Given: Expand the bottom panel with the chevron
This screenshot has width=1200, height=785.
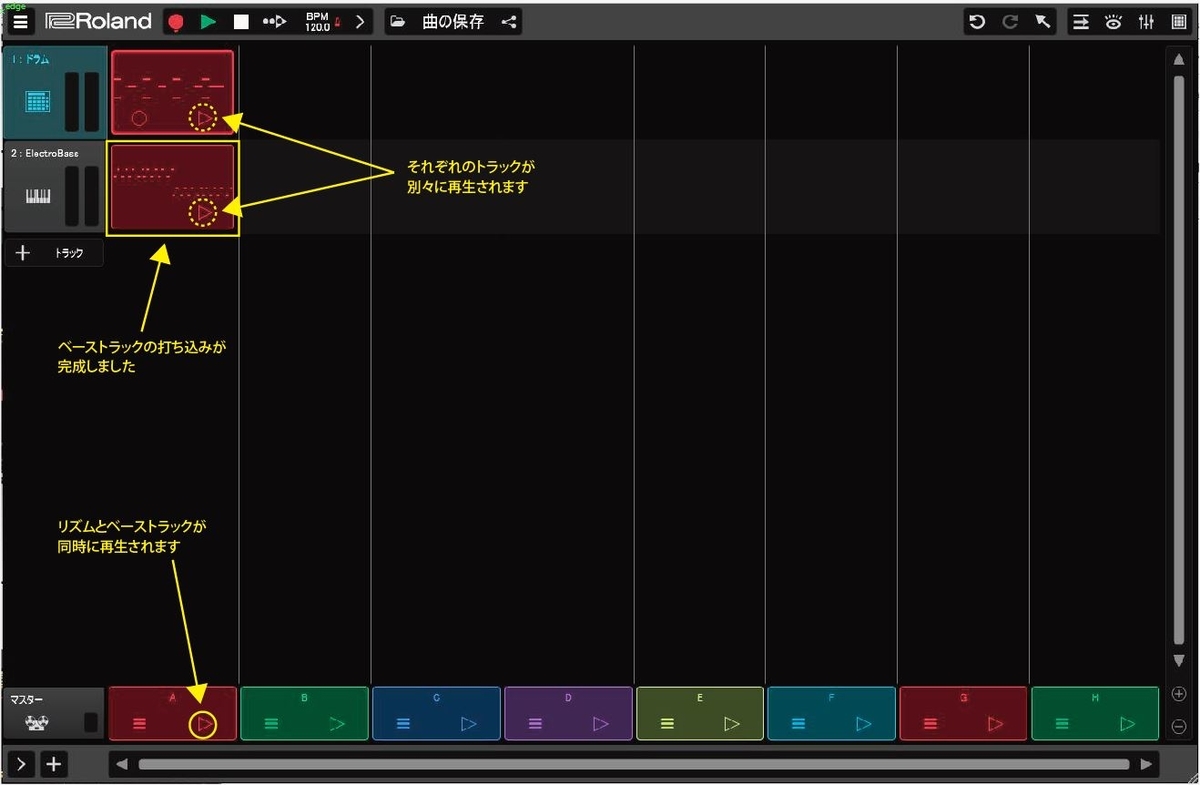Looking at the screenshot, I should click(x=20, y=764).
